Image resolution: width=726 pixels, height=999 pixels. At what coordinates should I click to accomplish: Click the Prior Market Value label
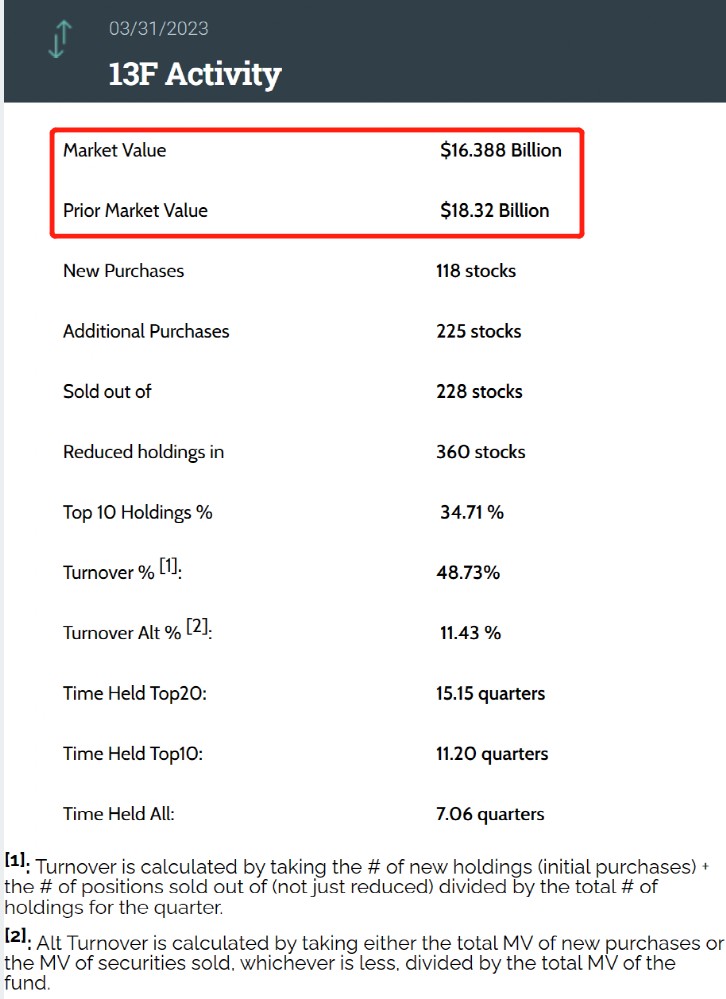coord(135,210)
